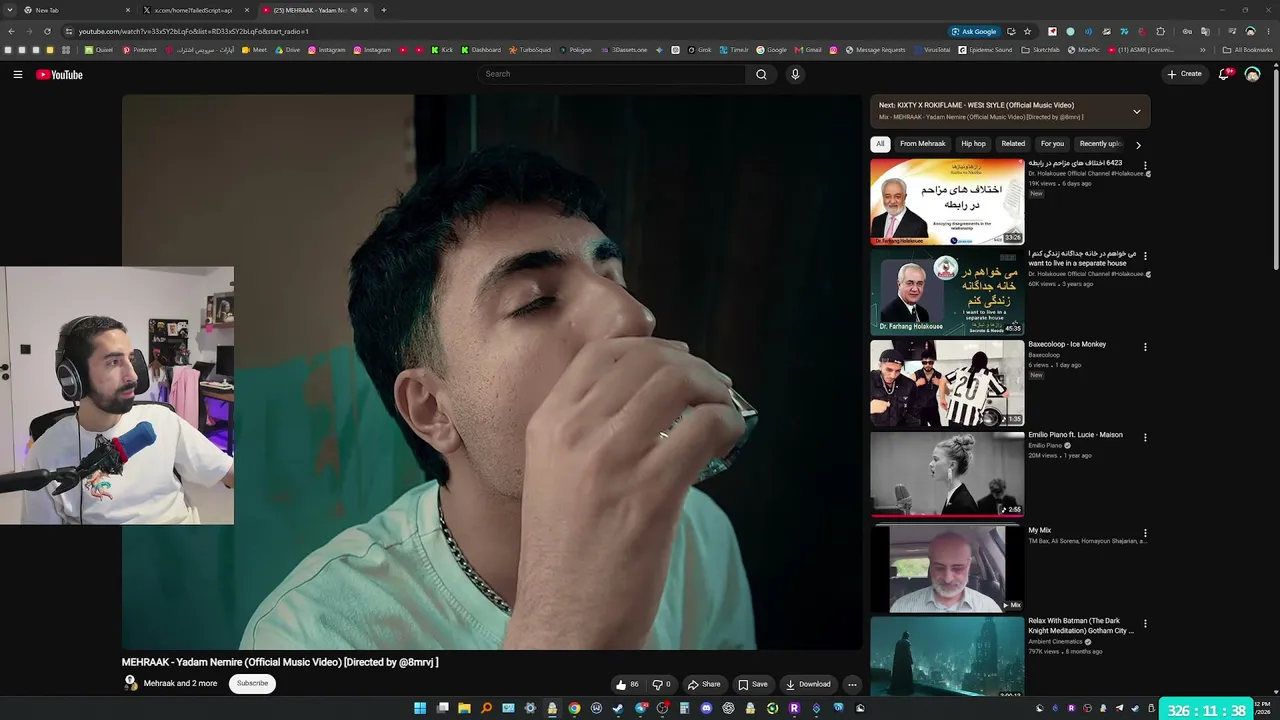Go to YouTube home via logo
The height and width of the screenshot is (720, 1280).
coord(59,74)
